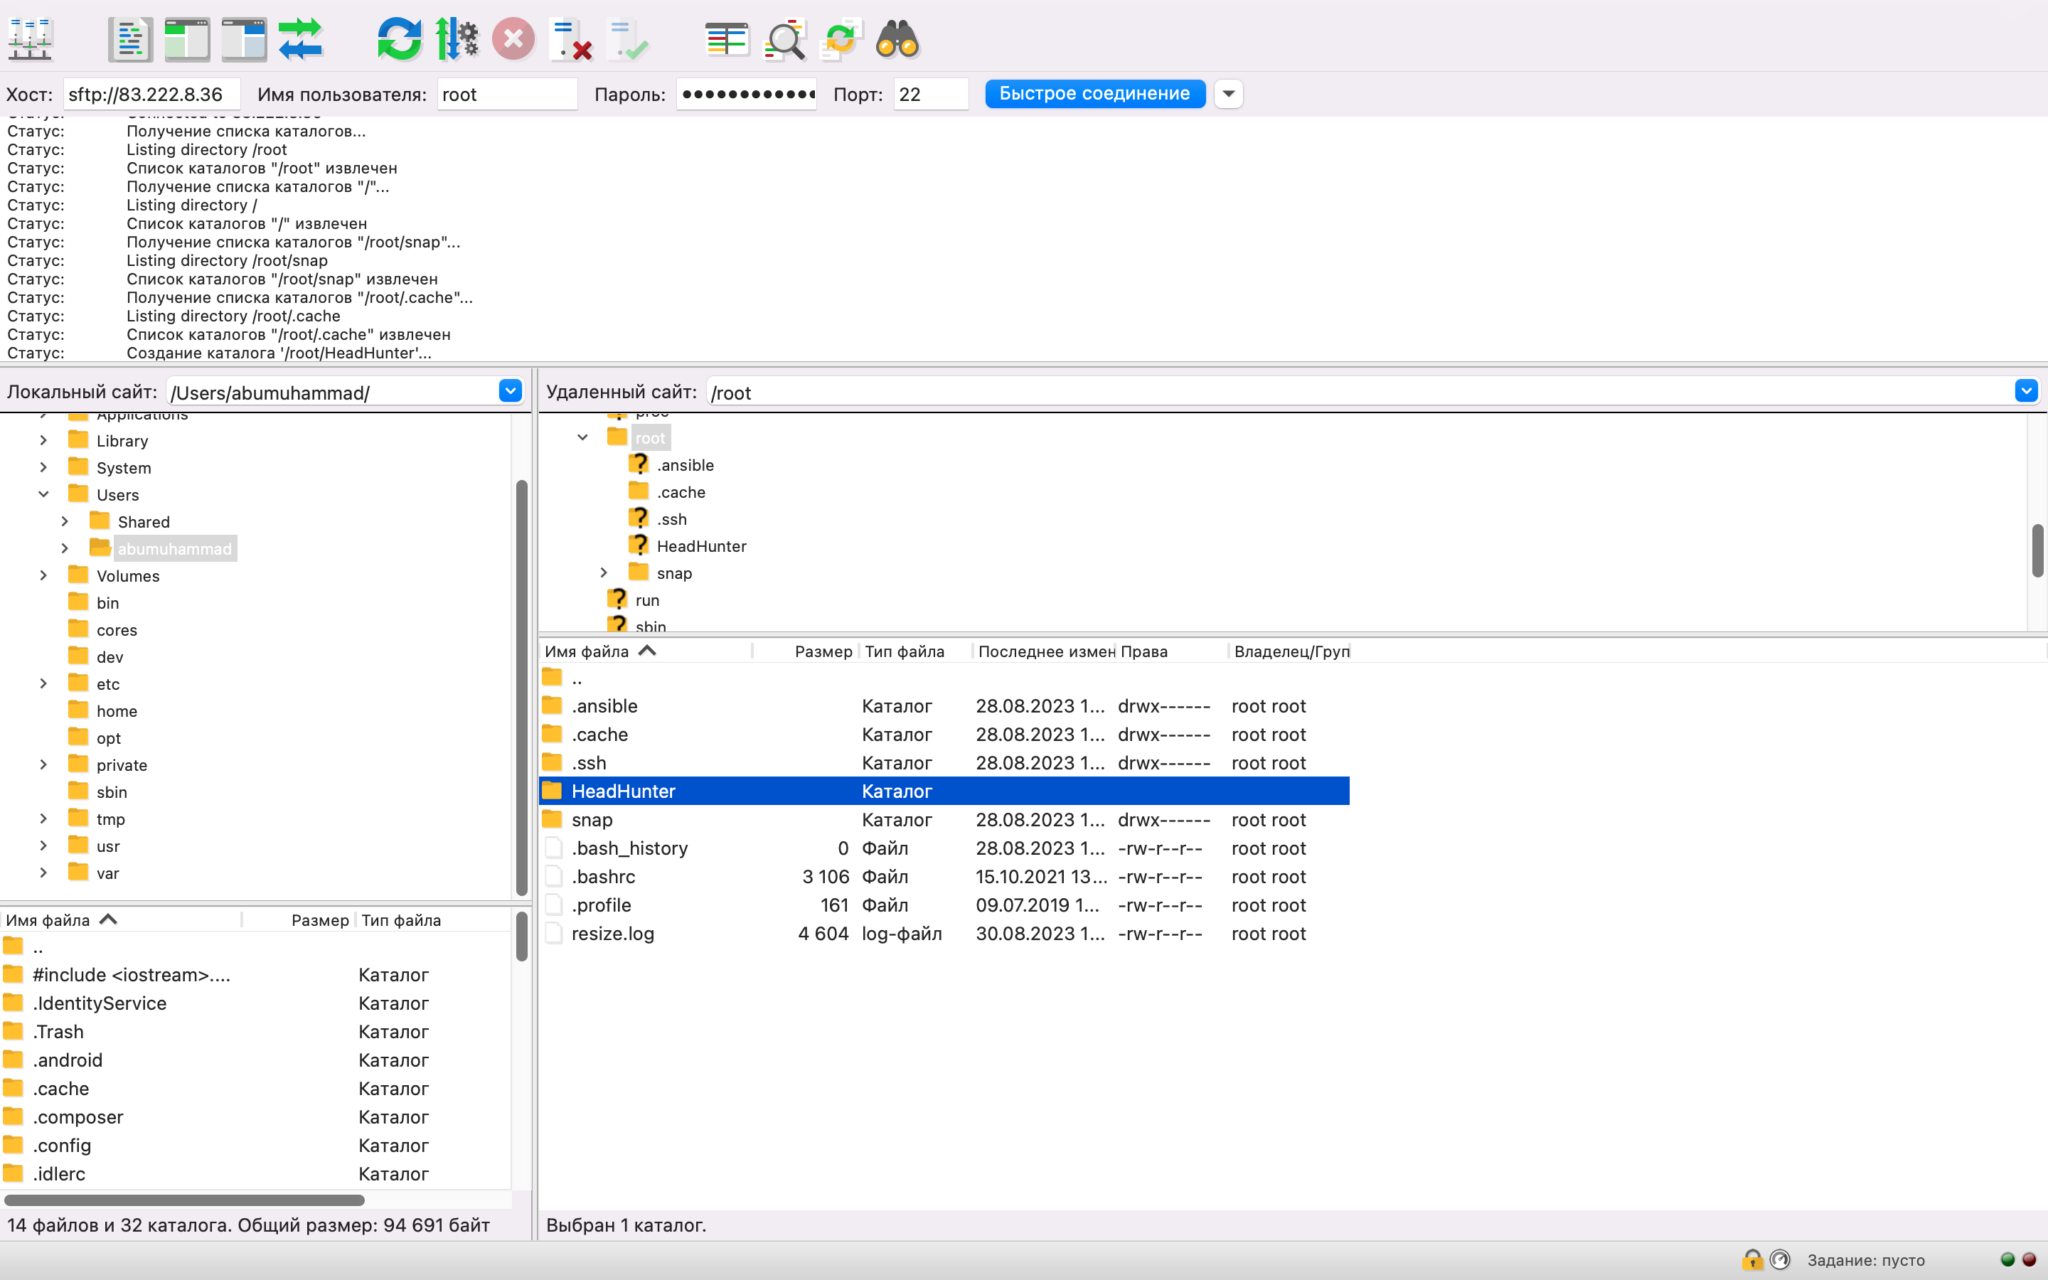
Task: Click the local tree vertical scrollbar
Action: click(521, 688)
